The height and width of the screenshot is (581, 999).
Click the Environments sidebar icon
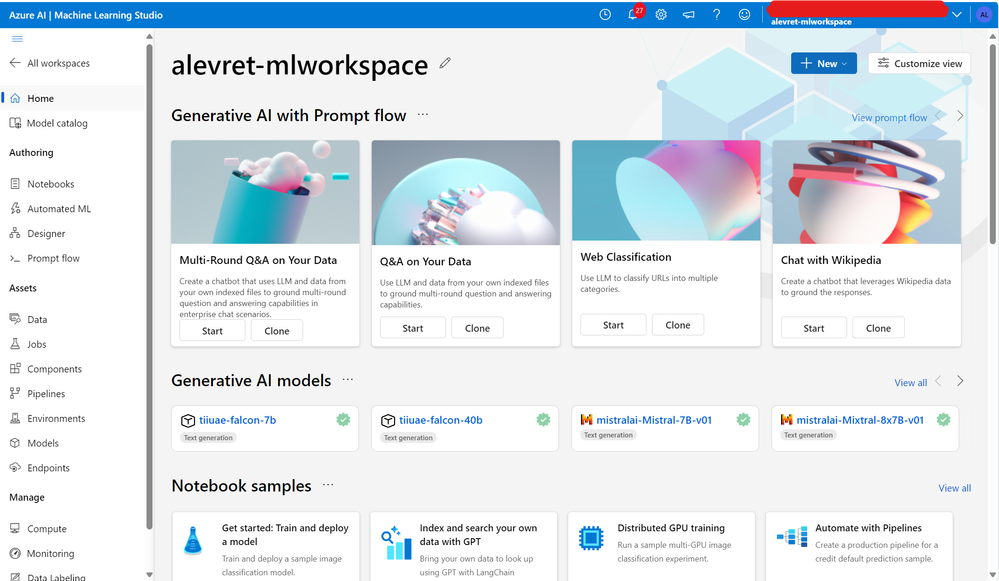(x=15, y=418)
